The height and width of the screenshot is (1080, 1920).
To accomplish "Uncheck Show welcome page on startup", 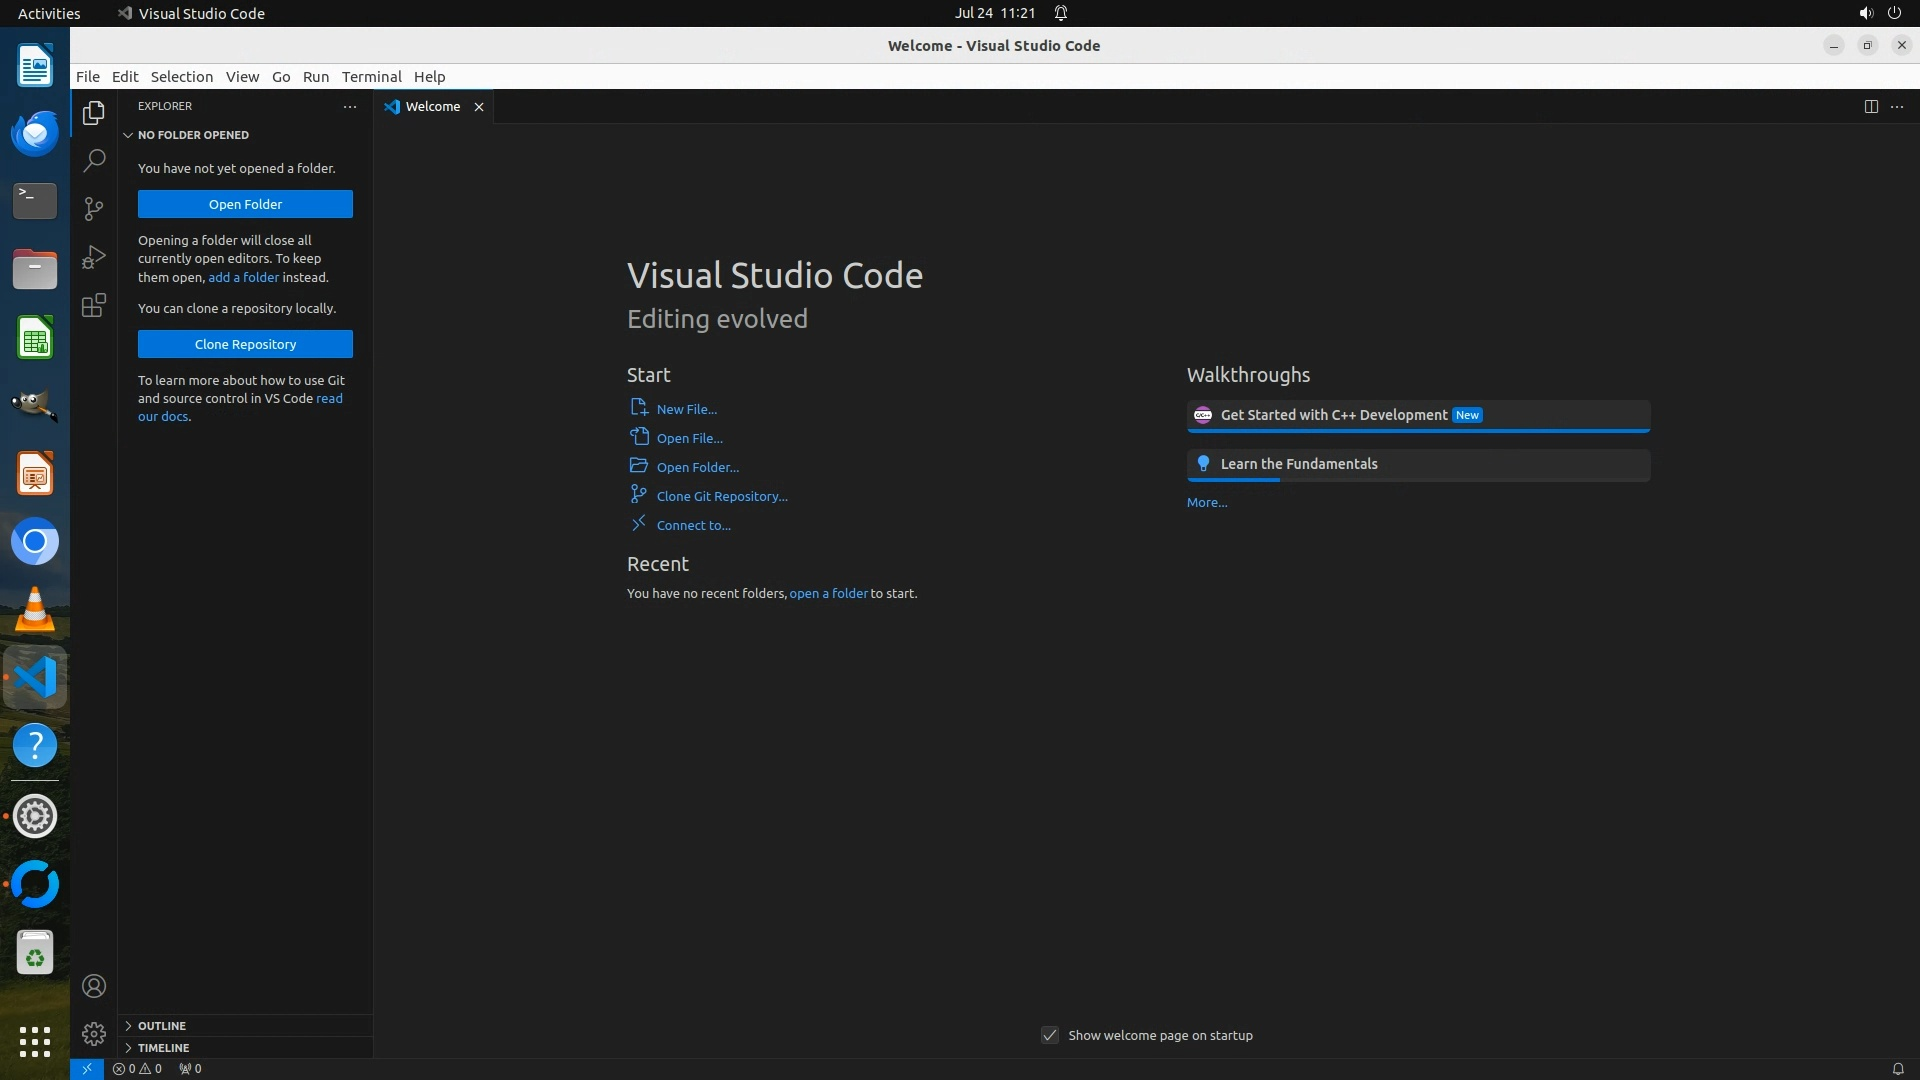I will pos(1049,1035).
